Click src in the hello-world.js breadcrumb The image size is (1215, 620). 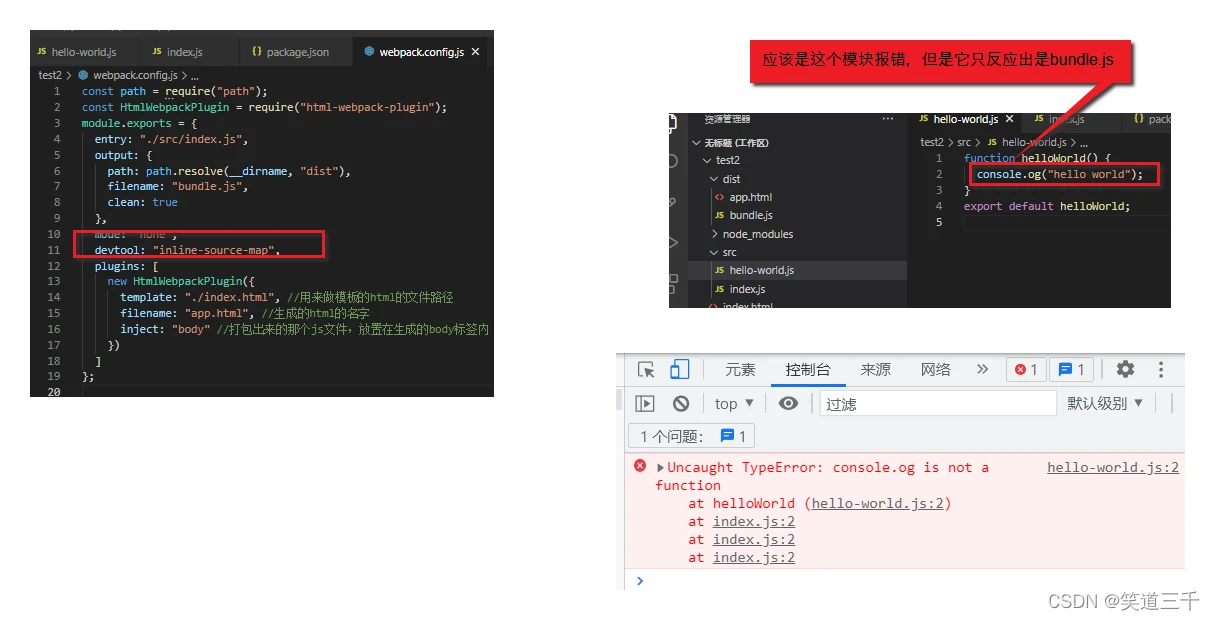coord(964,143)
